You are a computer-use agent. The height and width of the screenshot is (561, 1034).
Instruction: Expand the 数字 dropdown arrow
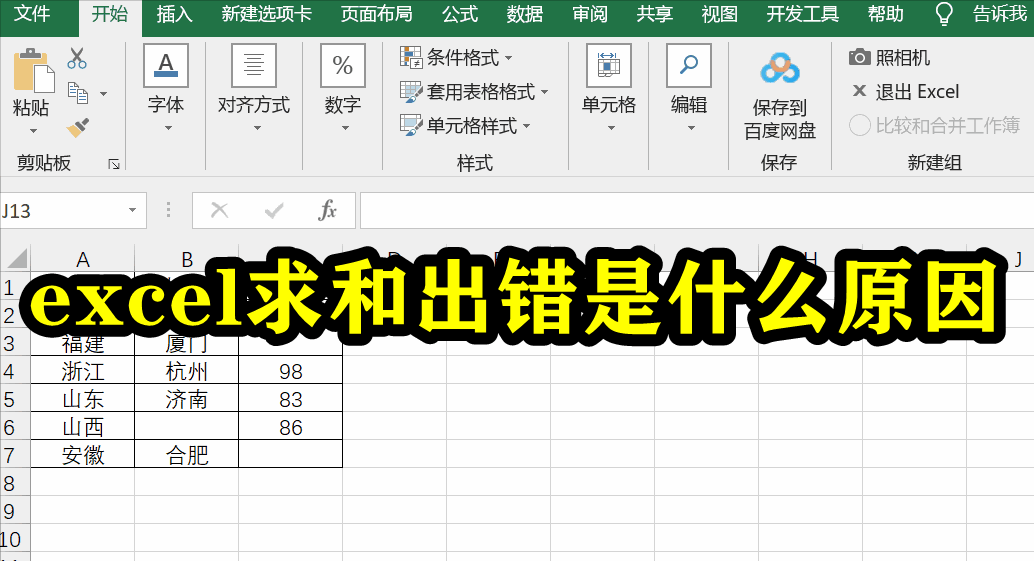346,128
